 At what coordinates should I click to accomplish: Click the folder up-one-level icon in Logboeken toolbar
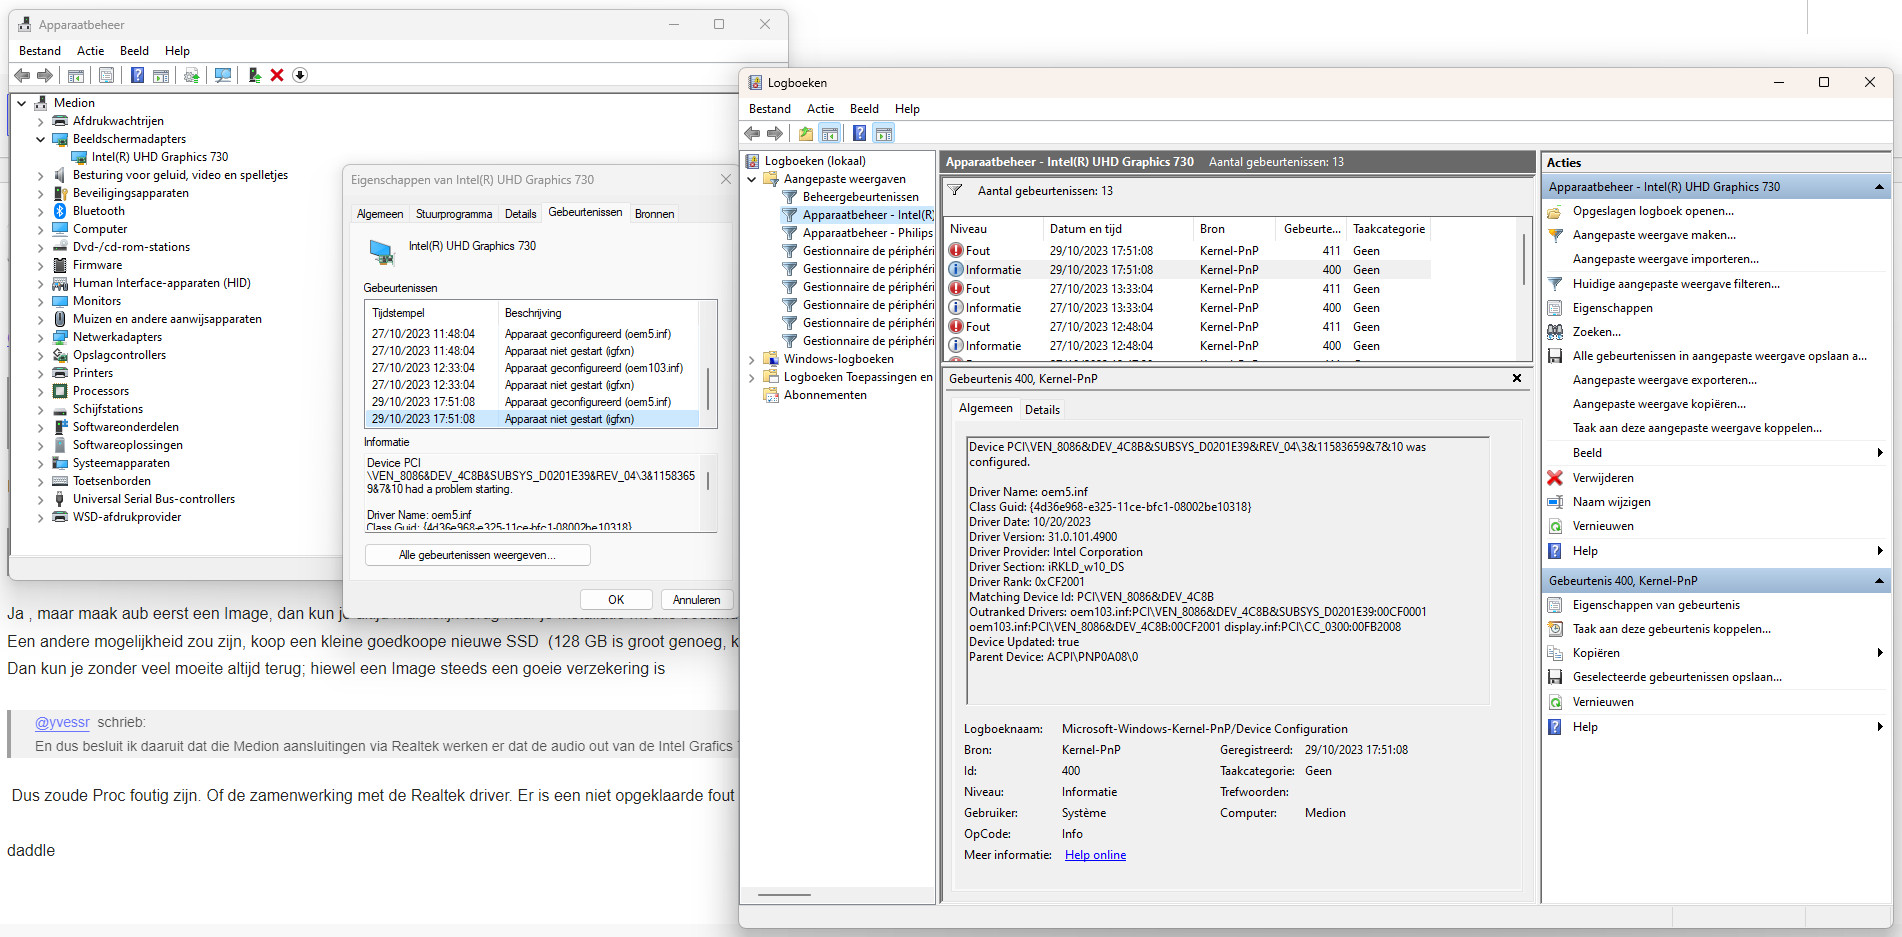point(805,133)
